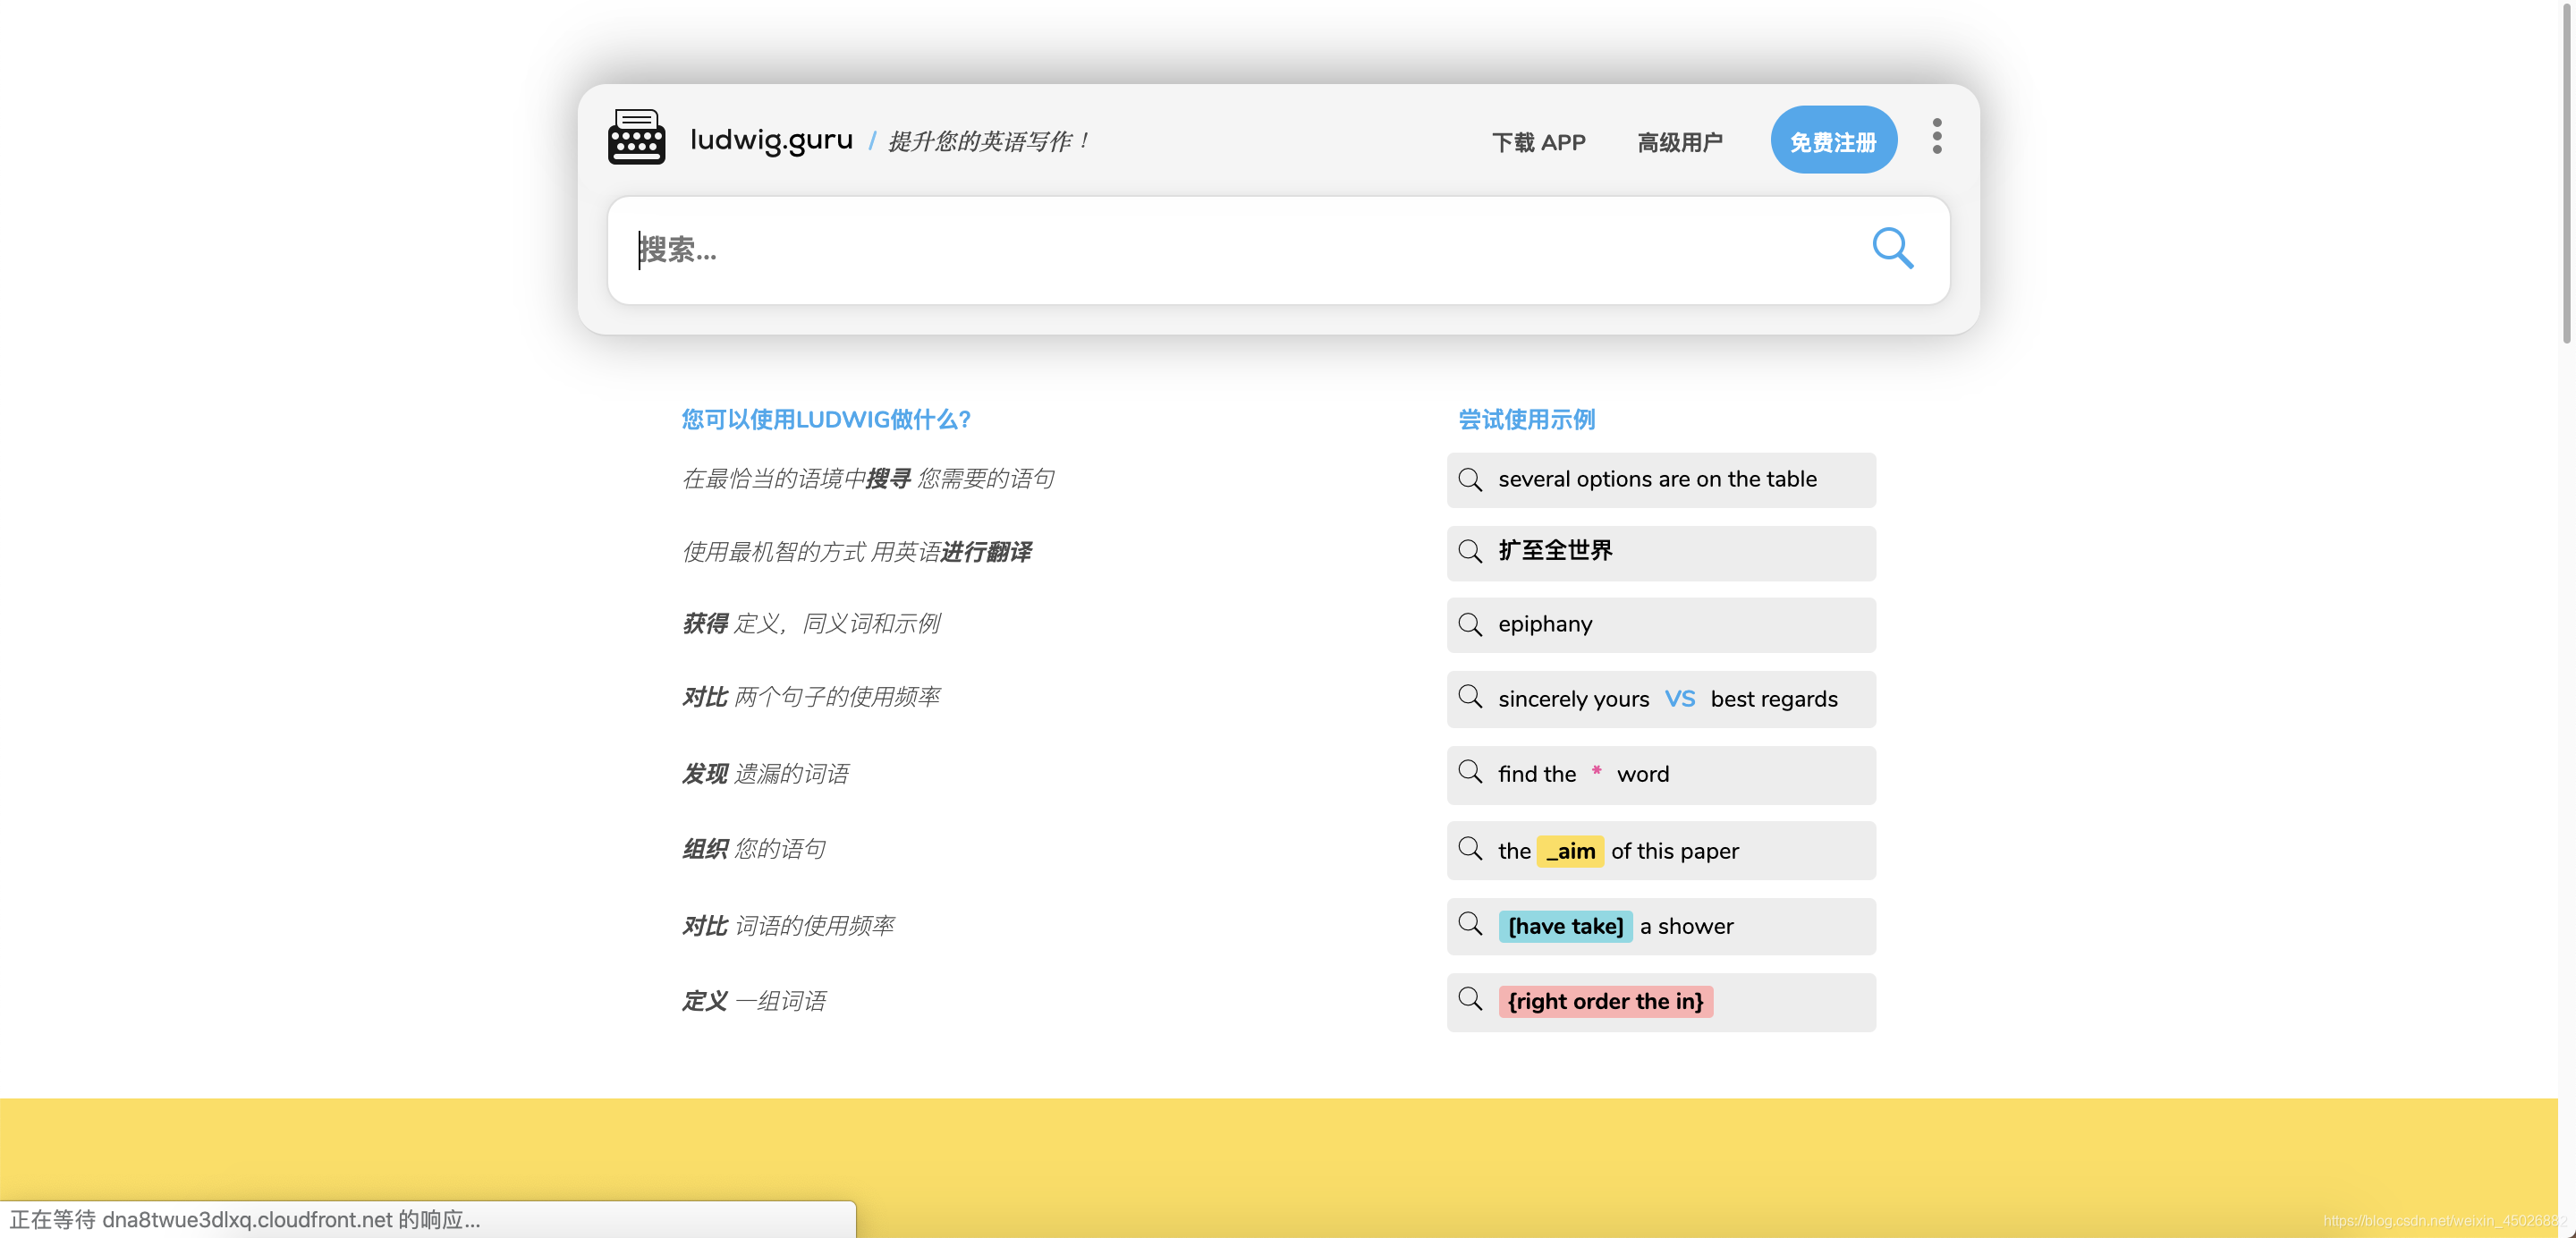
Task: Click the Ludwig typewriter logo icon
Action: tap(636, 138)
